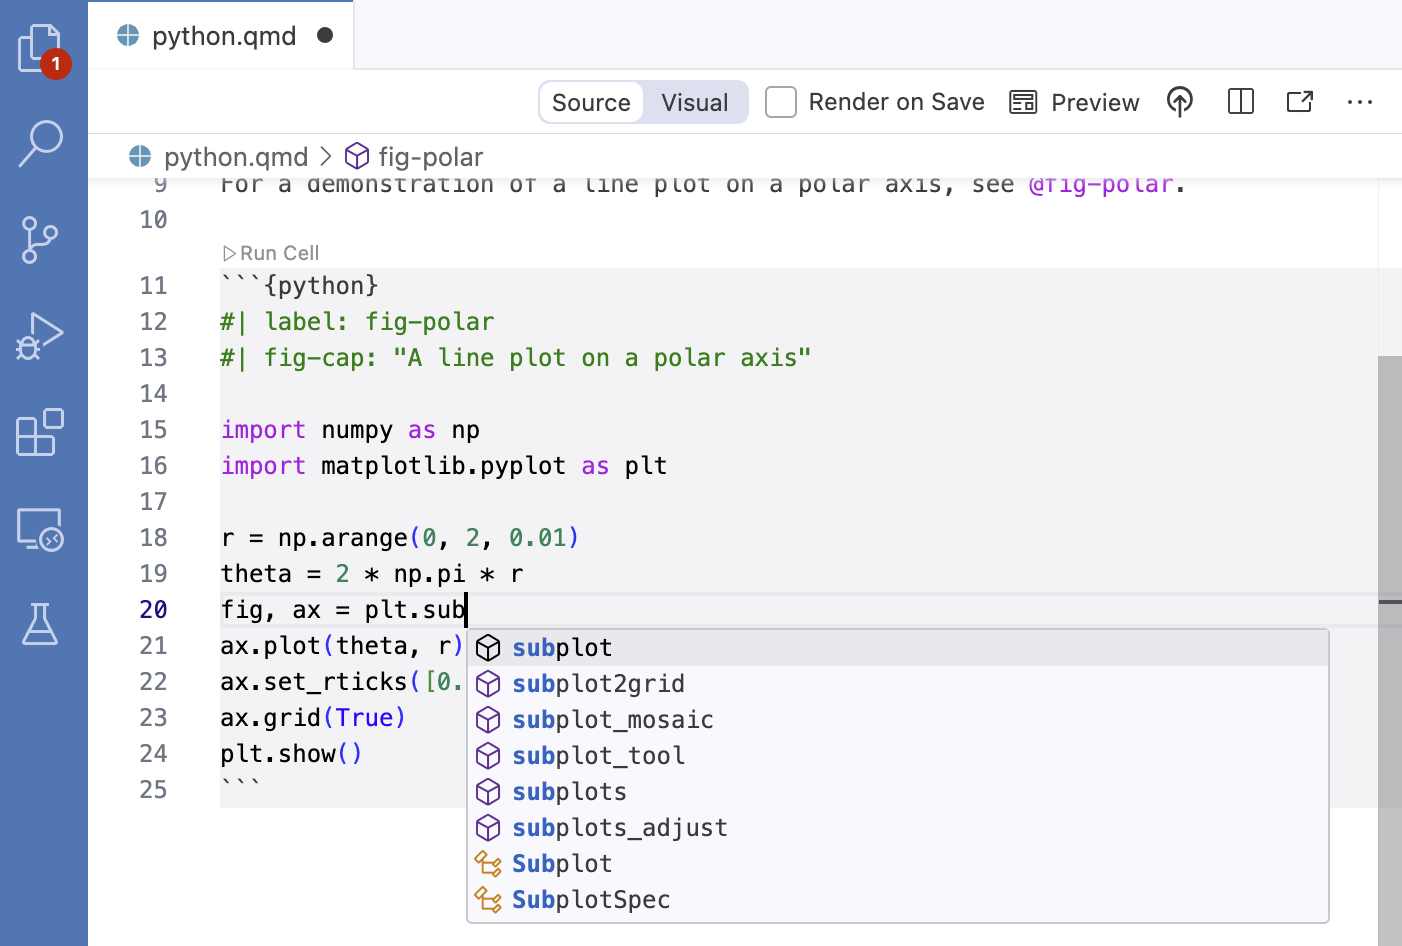Open the Source Control view

(40, 240)
